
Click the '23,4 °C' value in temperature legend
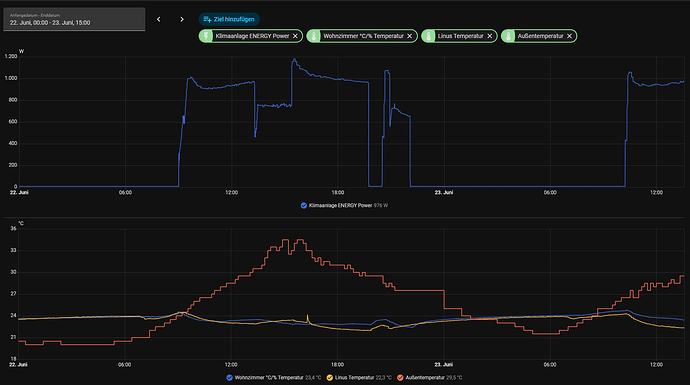point(313,378)
